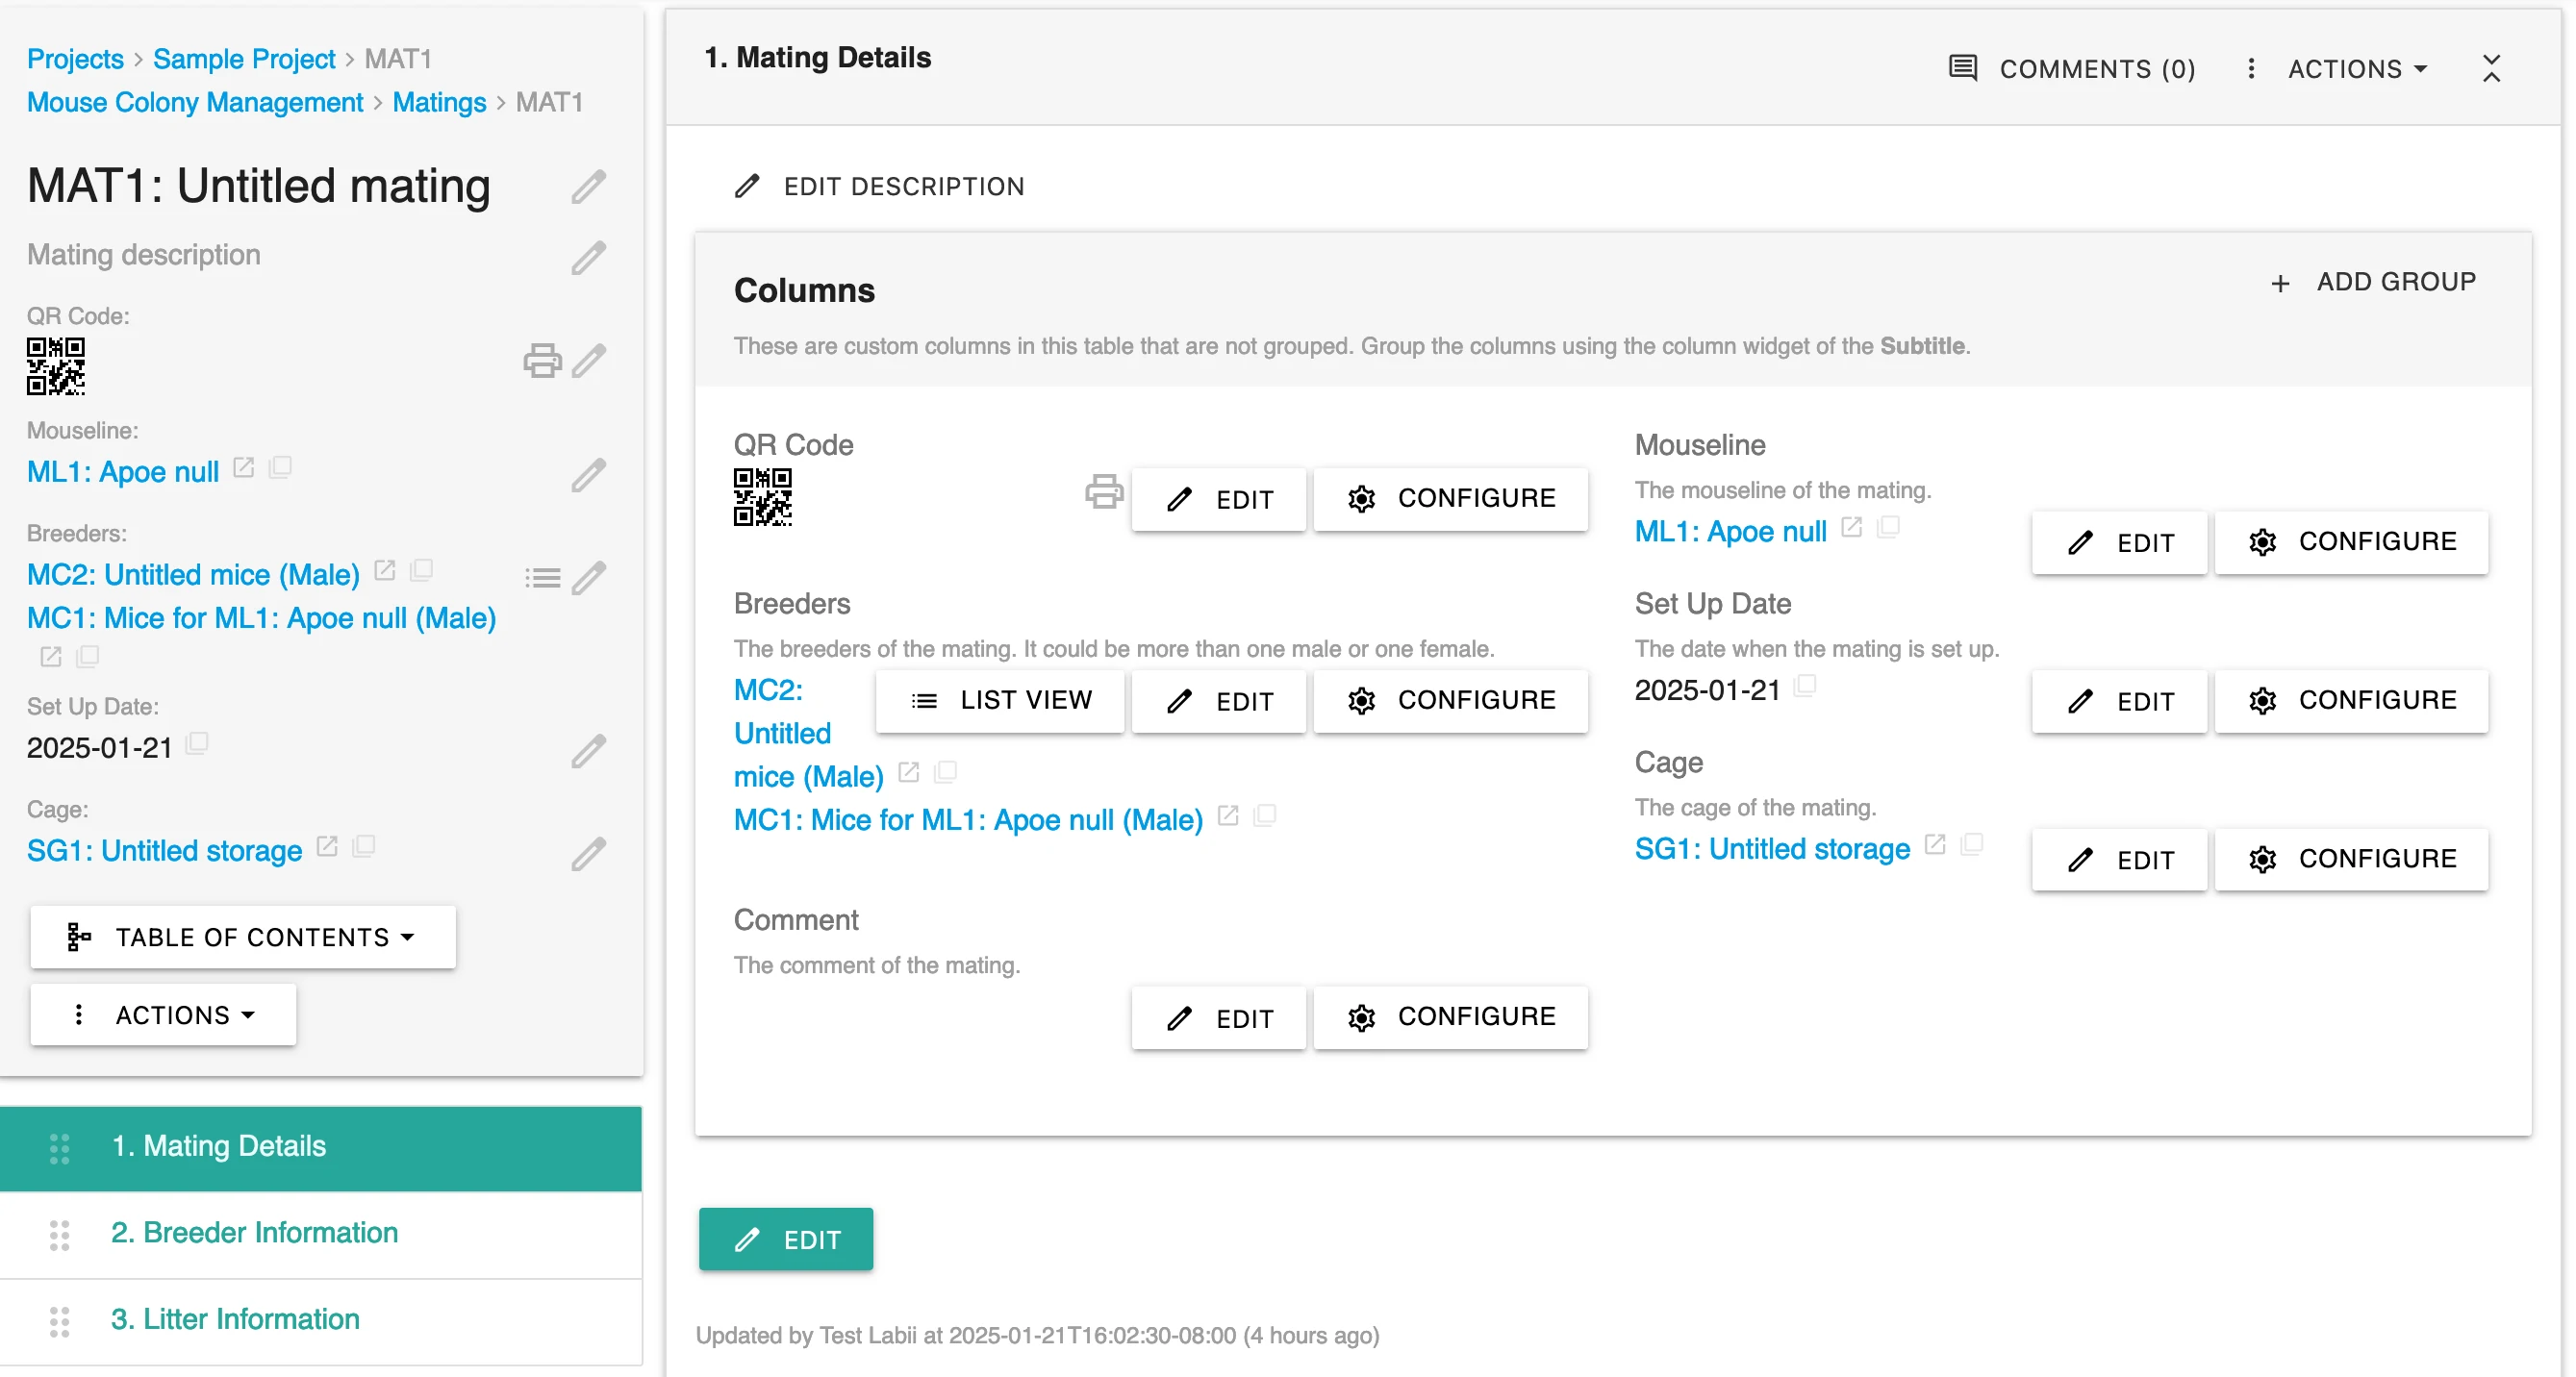Edit the Mouseline column
Viewport: 2576px width, 1377px height.
2120,543
